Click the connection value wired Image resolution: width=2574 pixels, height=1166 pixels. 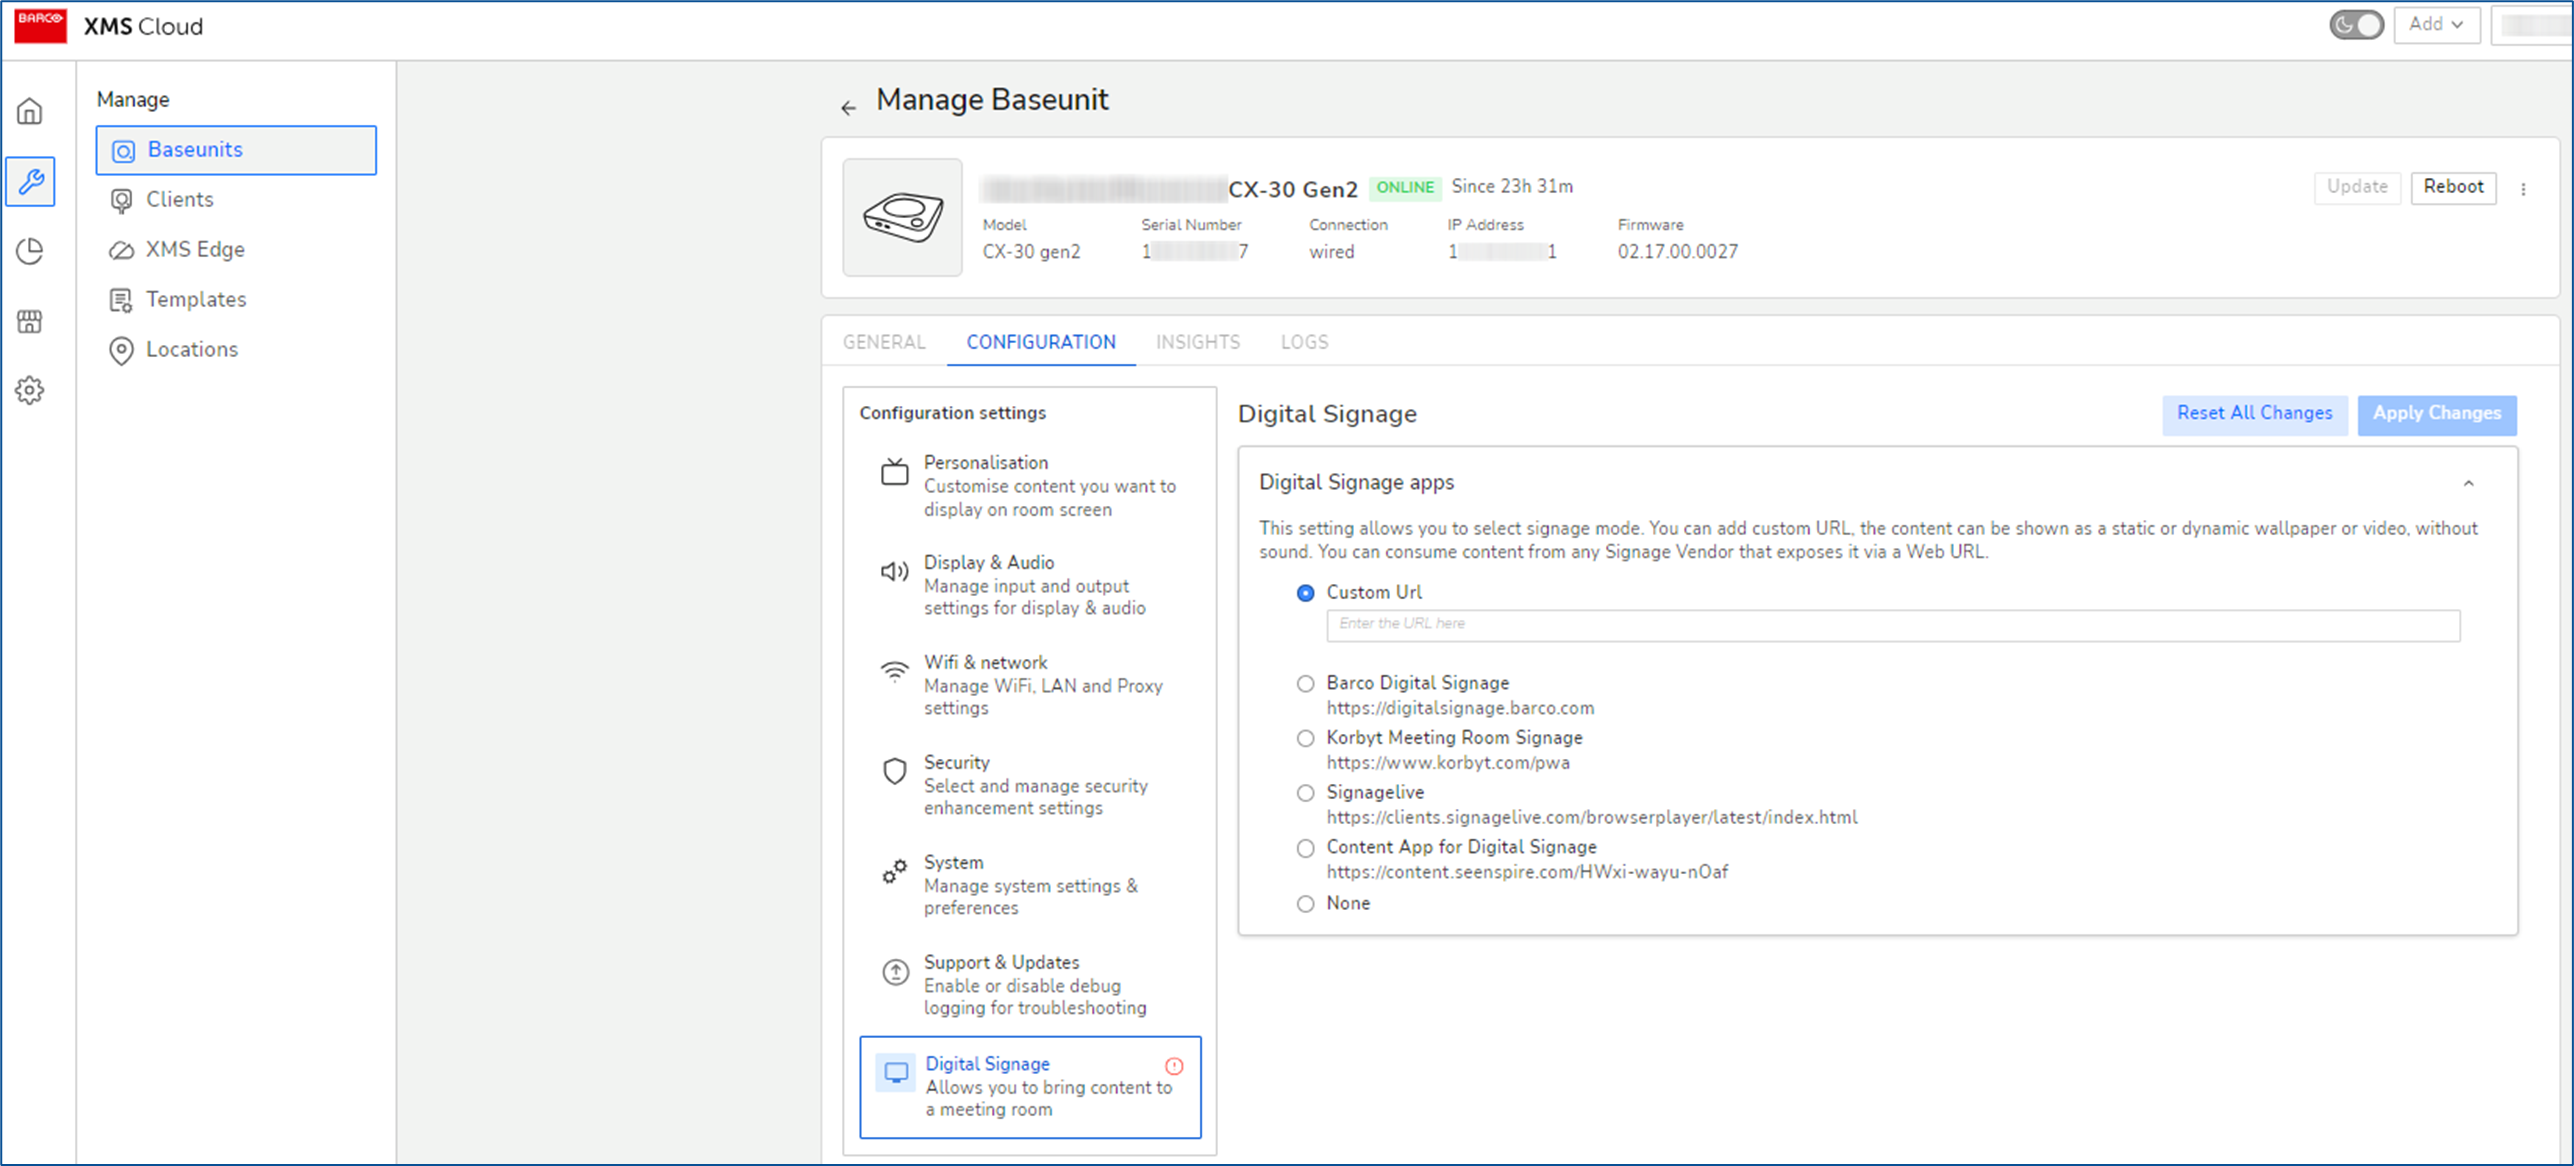pos(1331,252)
